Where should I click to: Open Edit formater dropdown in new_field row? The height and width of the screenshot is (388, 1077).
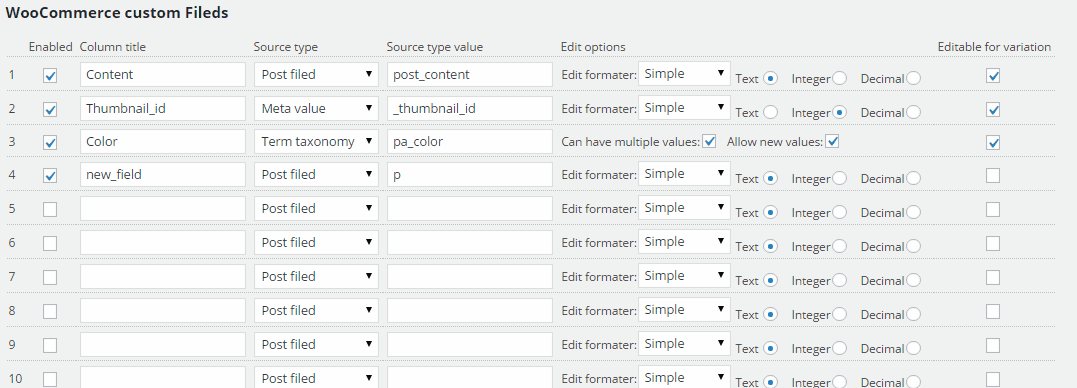pos(684,174)
